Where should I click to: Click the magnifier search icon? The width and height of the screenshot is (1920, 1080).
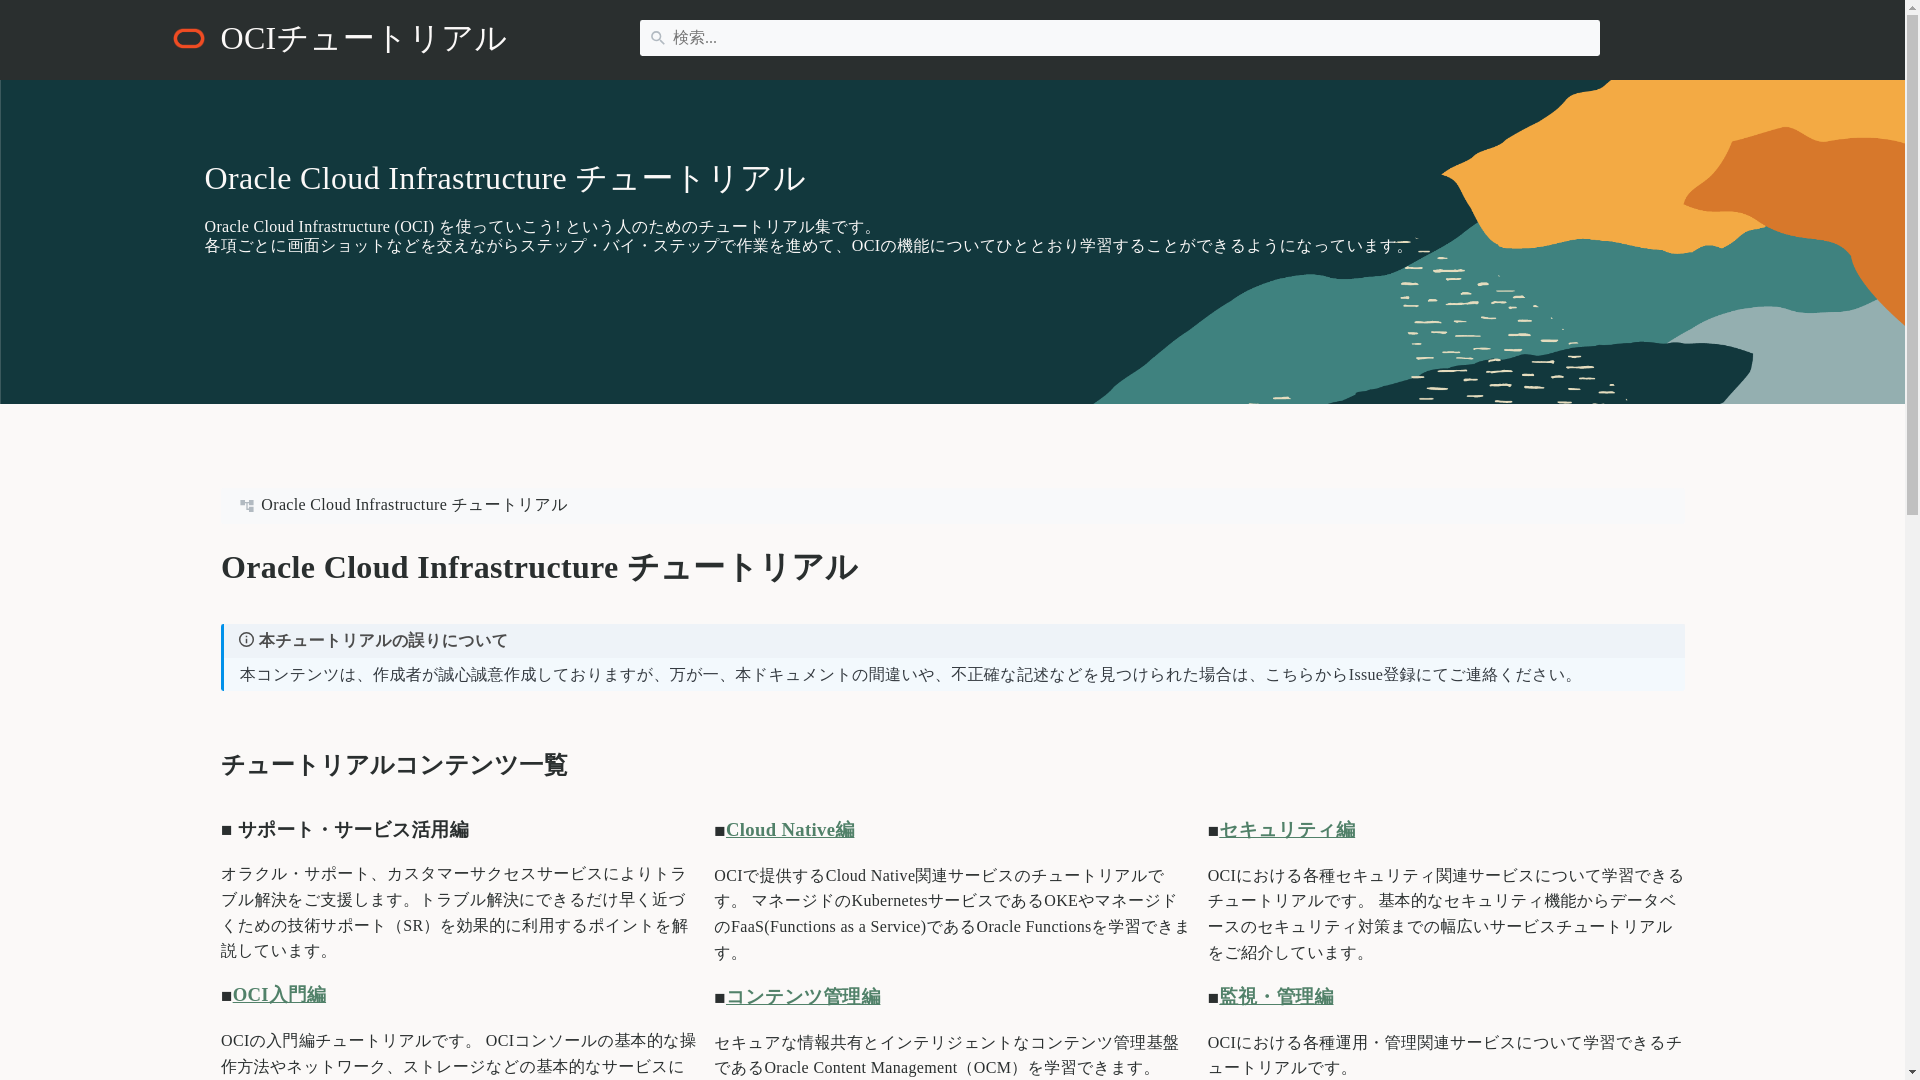657,38
